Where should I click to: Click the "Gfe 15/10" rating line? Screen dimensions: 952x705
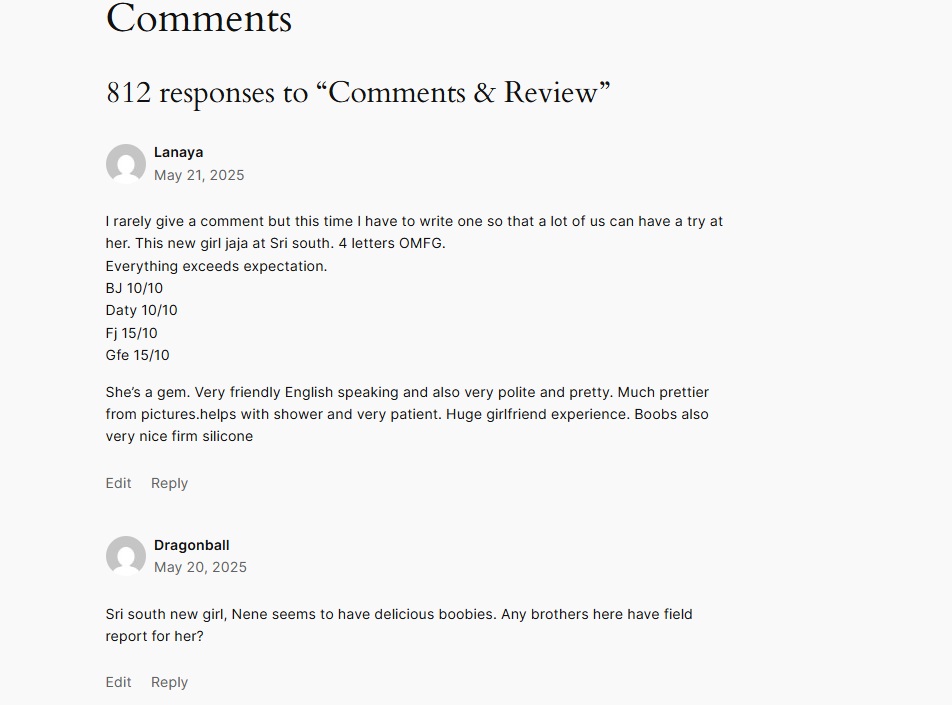pos(137,355)
